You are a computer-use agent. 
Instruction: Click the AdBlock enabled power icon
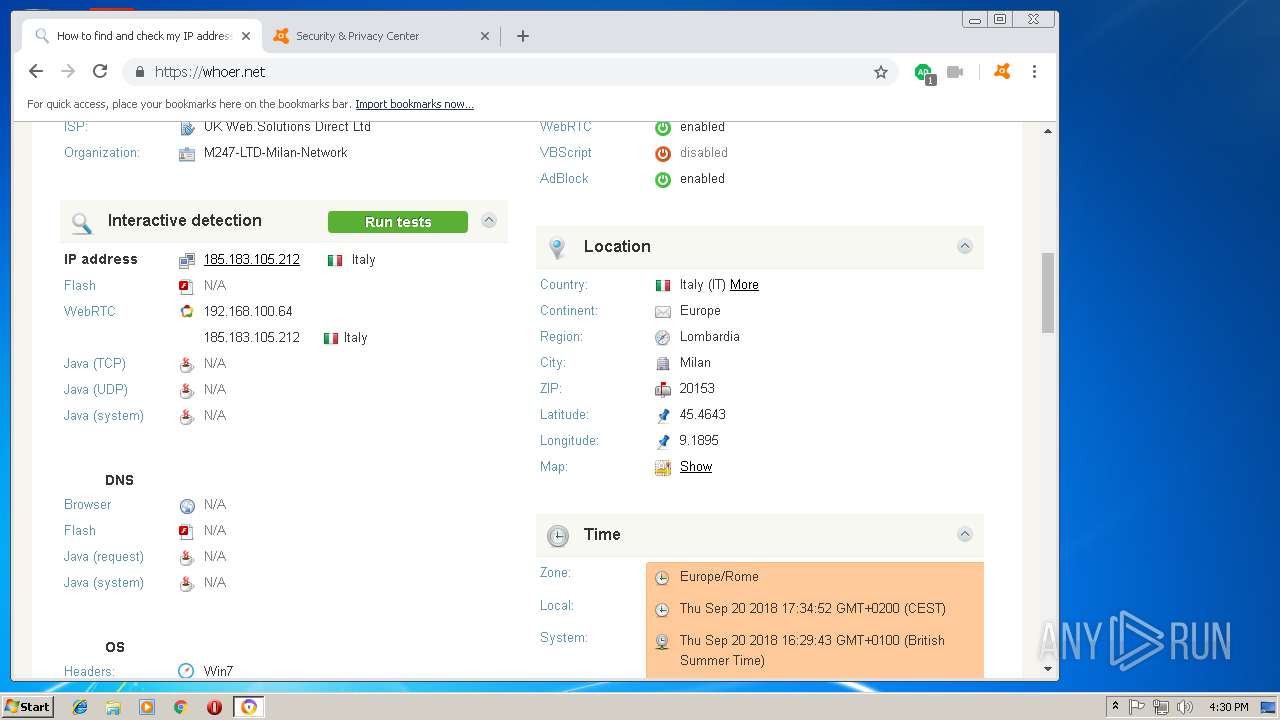[662, 179]
